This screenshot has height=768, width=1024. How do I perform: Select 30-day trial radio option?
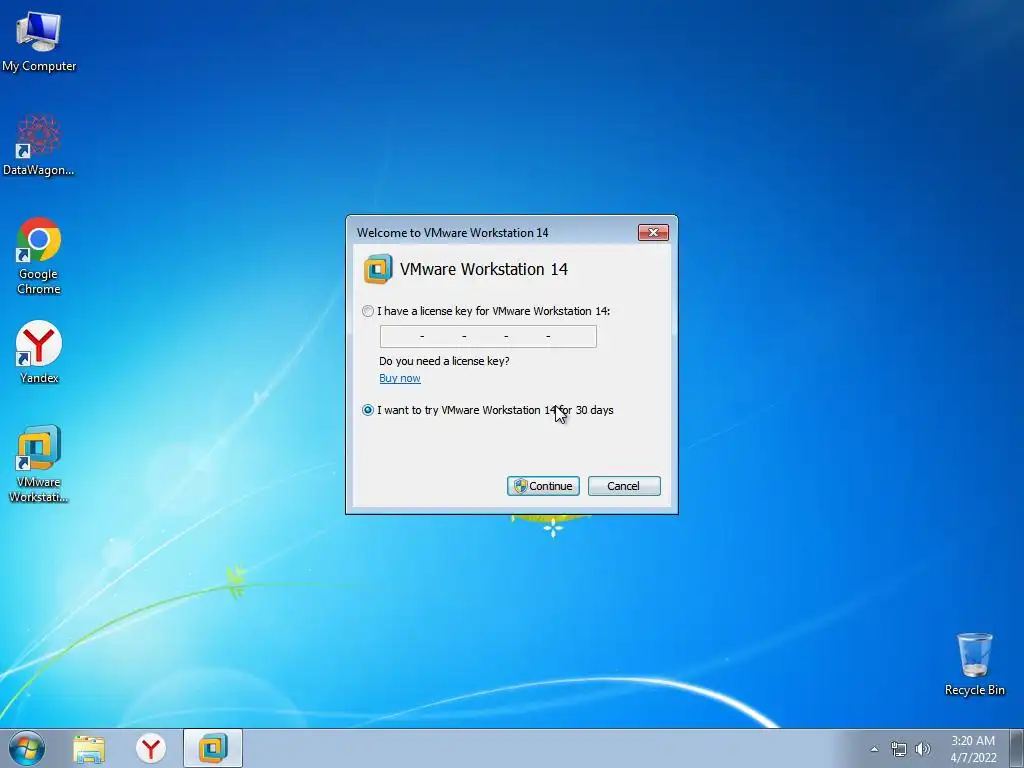click(x=368, y=410)
